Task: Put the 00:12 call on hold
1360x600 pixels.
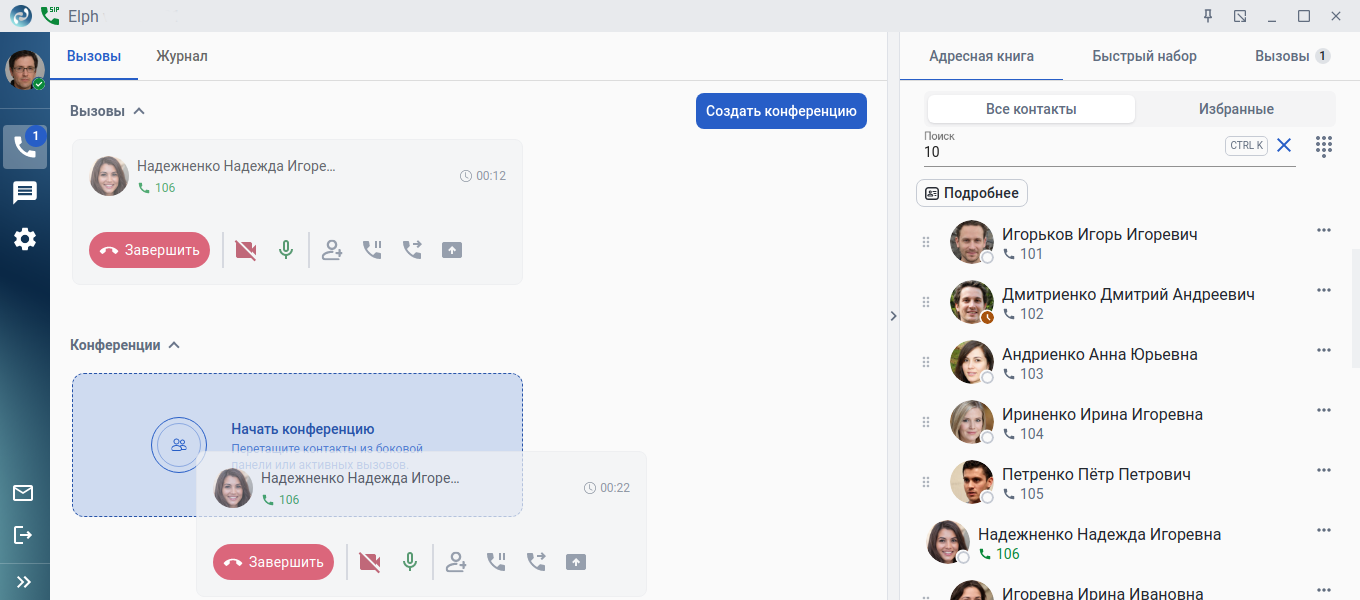Action: click(372, 250)
